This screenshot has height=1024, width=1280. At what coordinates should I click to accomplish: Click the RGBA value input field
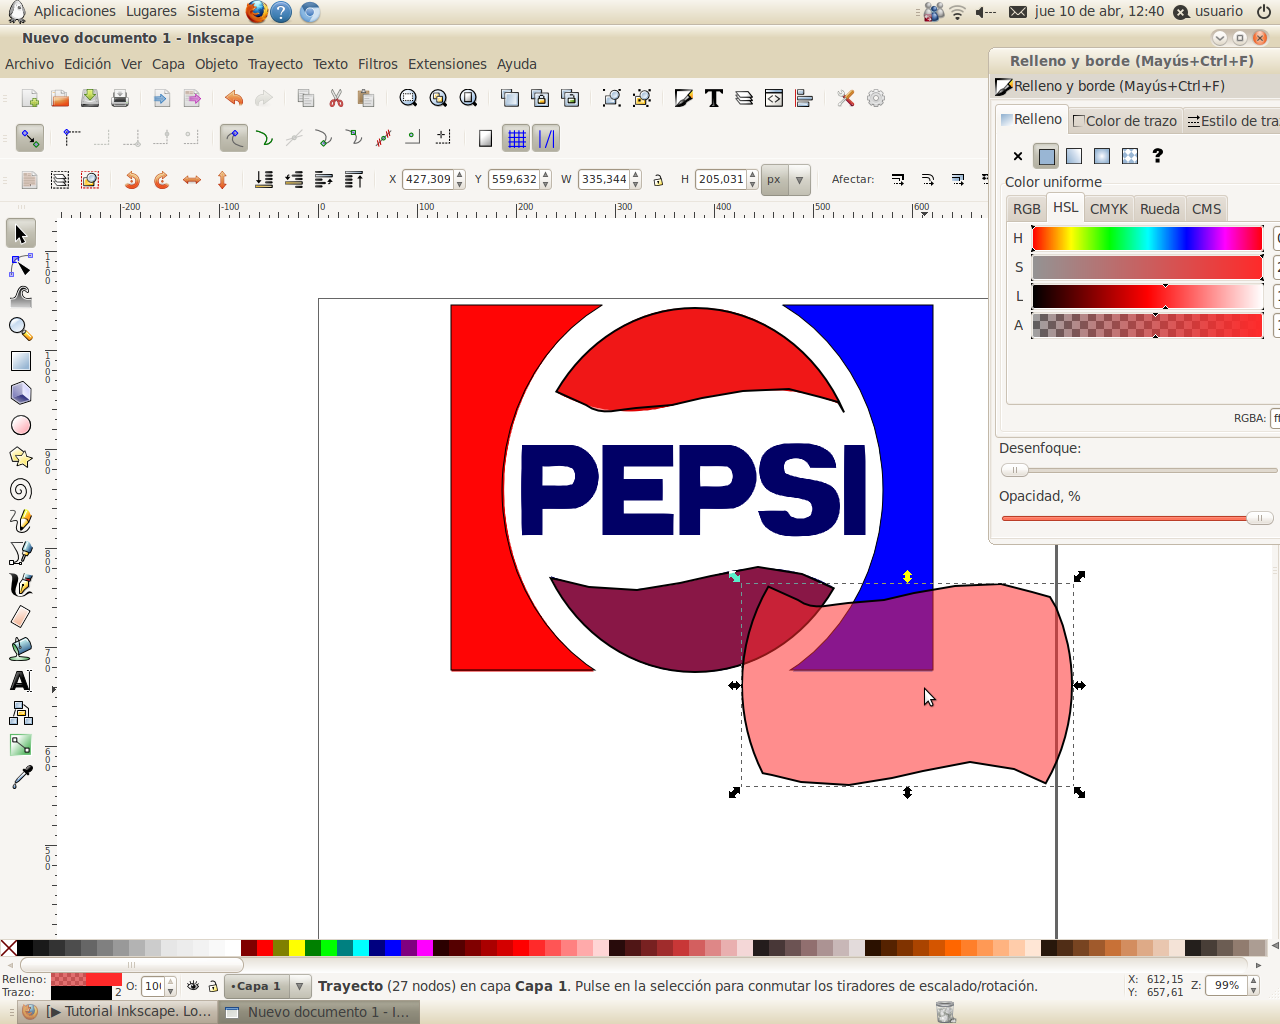click(x=1277, y=418)
